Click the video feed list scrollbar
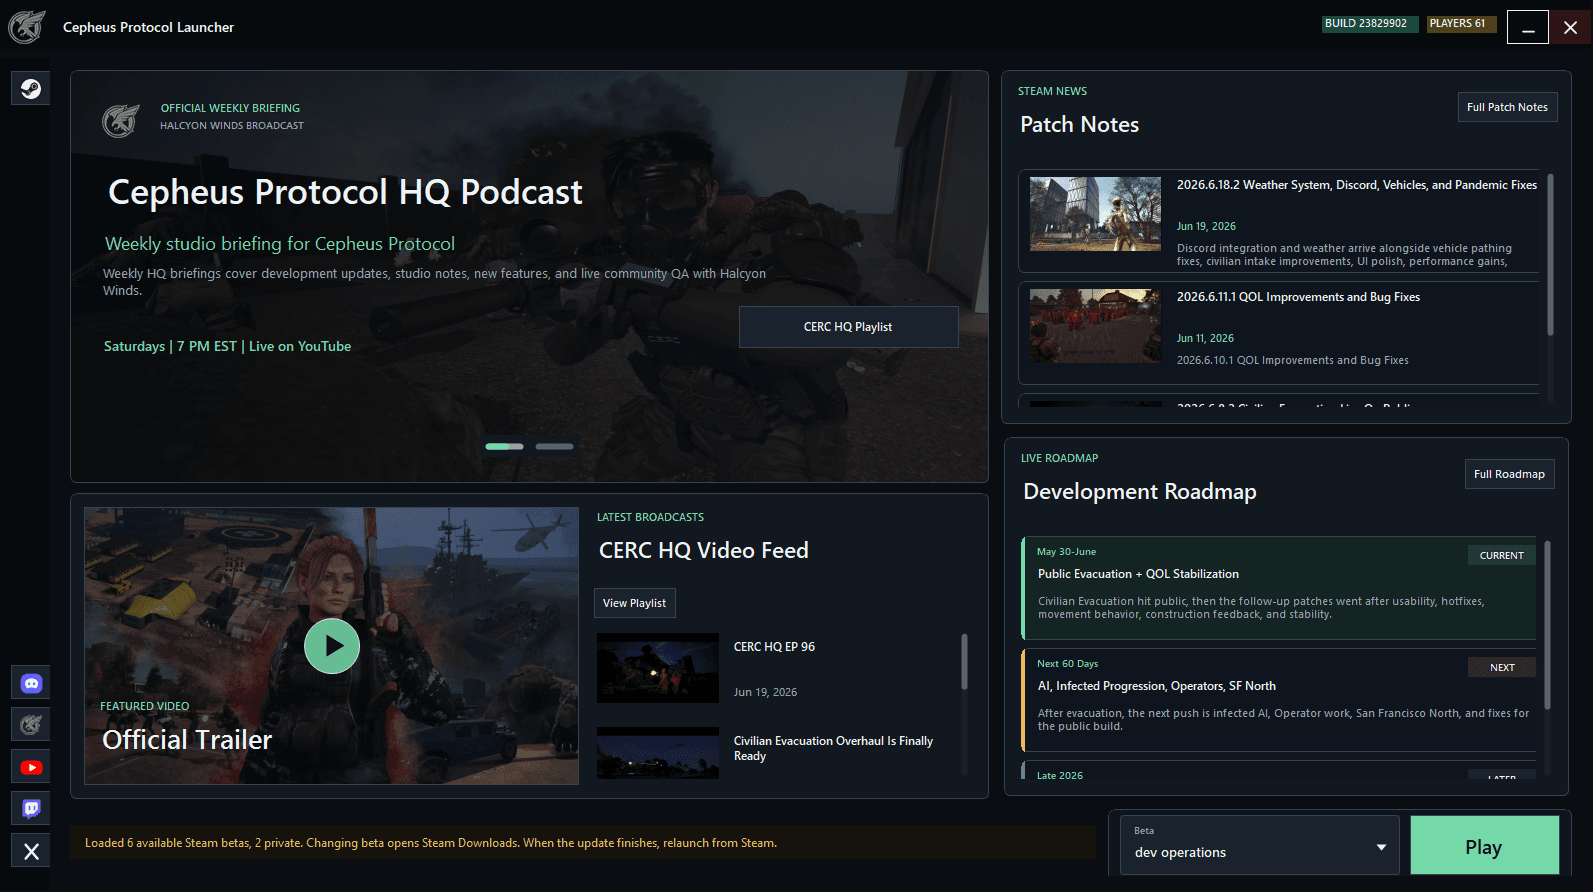Viewport: 1593px width, 892px height. 964,661
